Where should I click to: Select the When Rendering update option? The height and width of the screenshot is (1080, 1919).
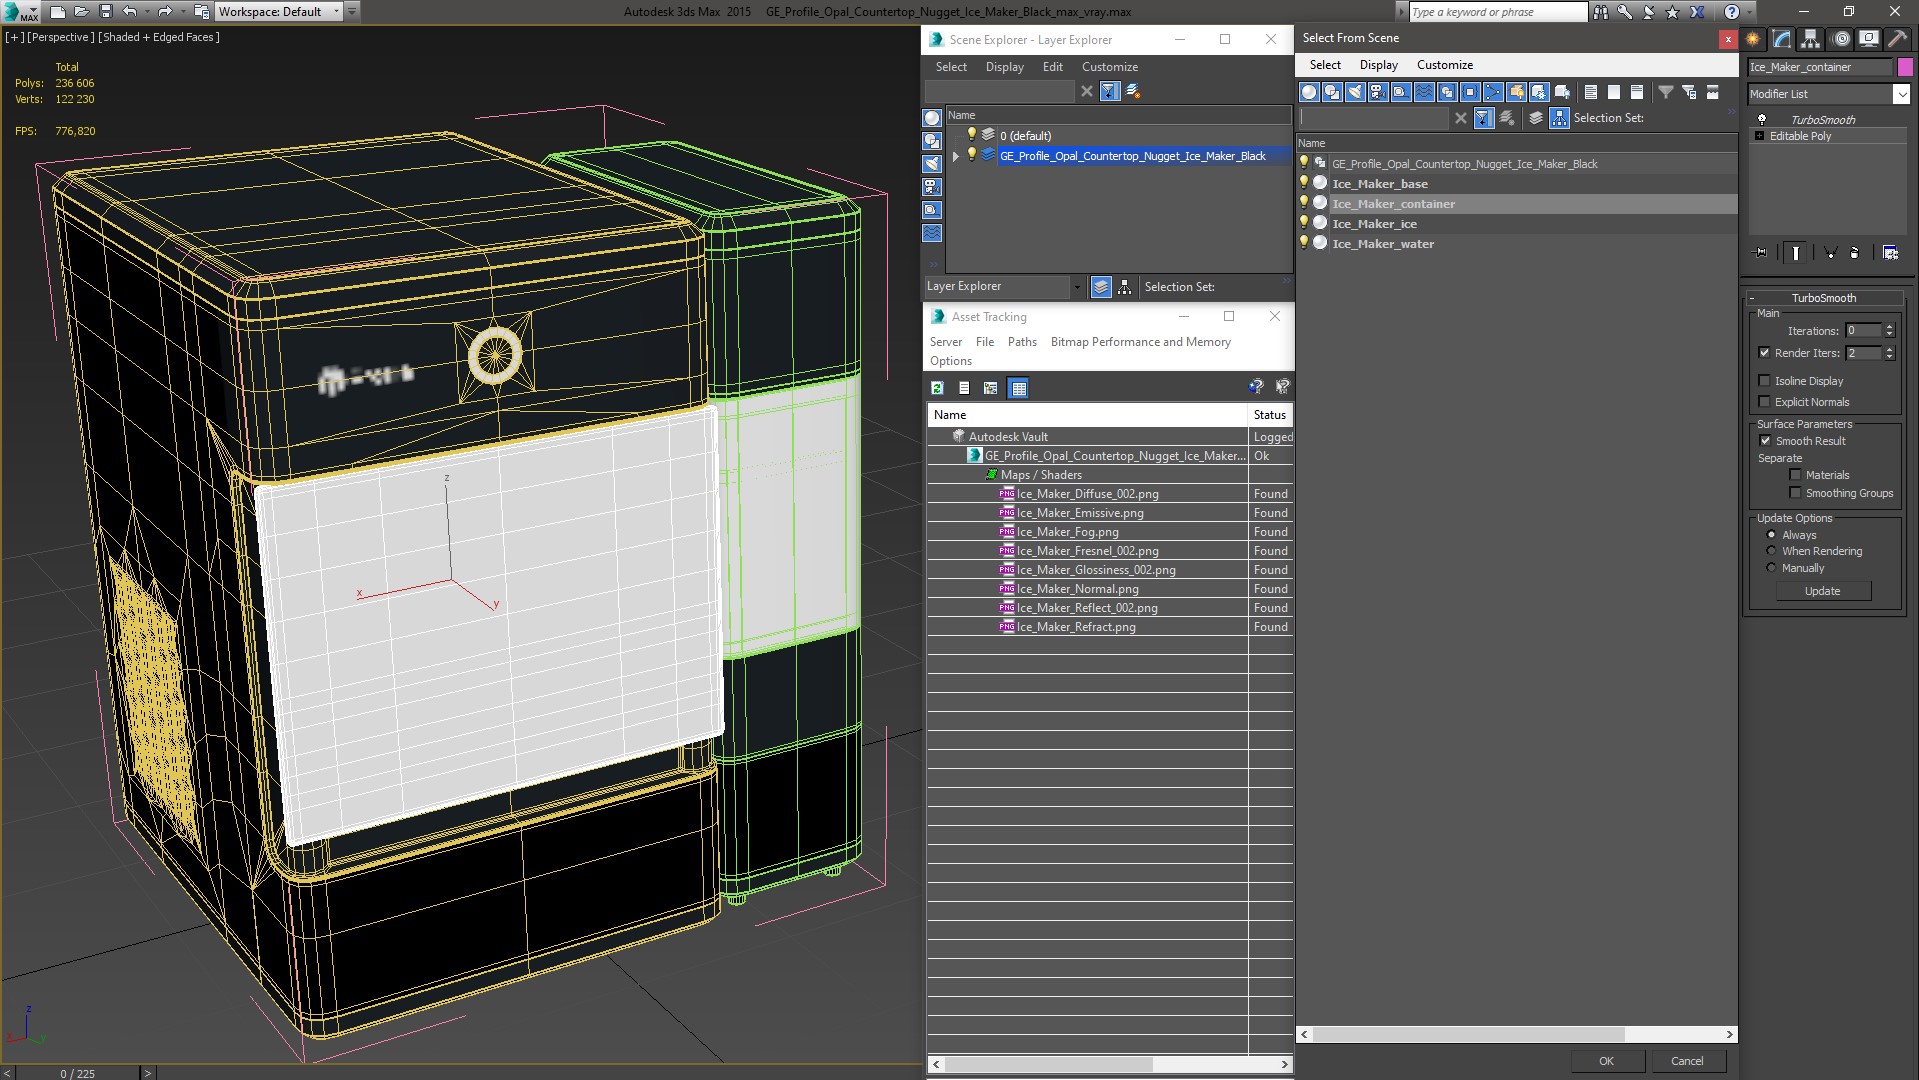click(1771, 551)
